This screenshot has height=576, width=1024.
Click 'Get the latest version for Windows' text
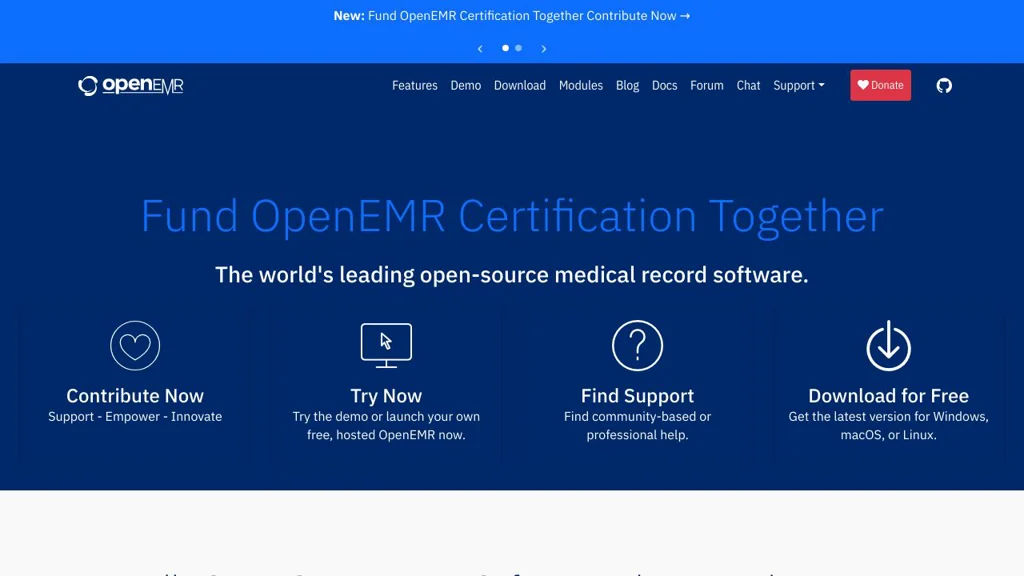pyautogui.click(x=888, y=417)
